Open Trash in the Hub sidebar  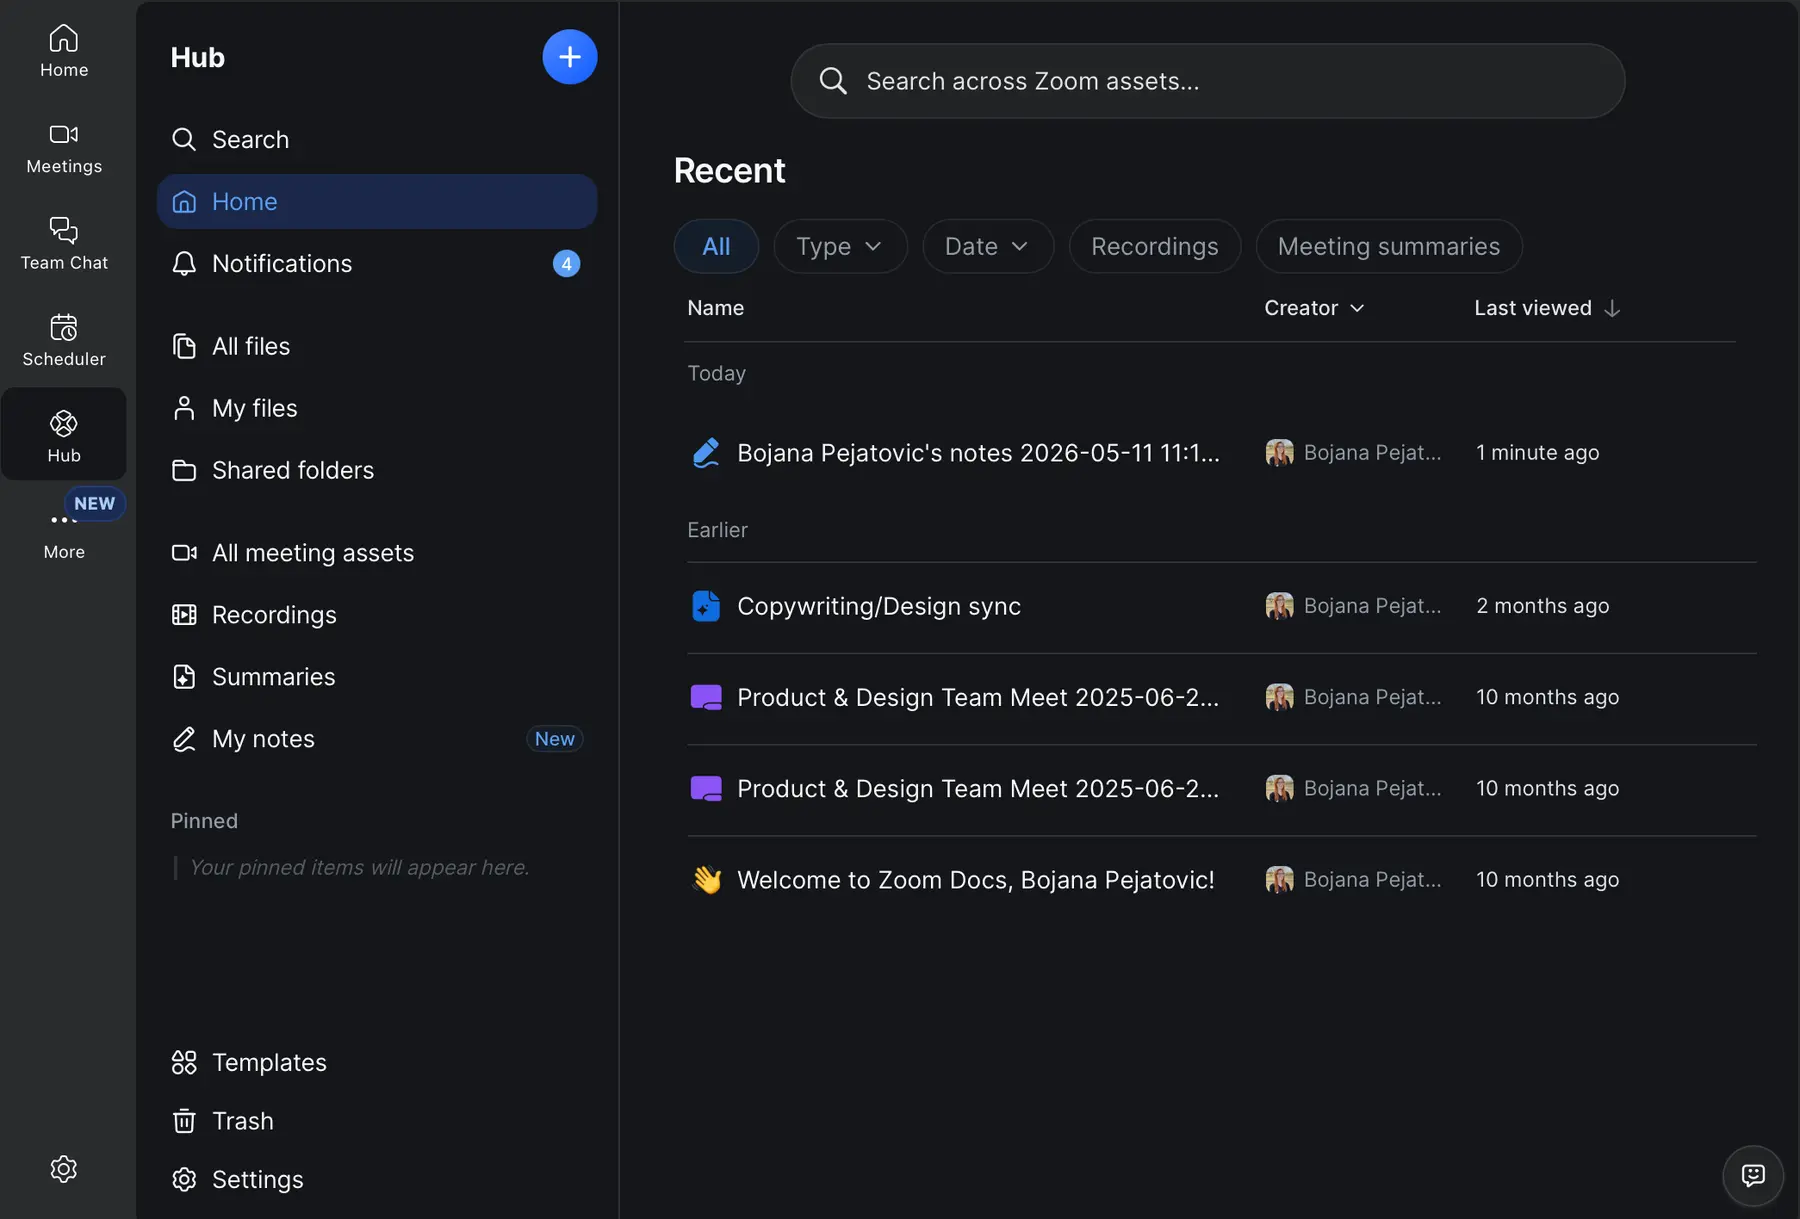click(x=377, y=1121)
